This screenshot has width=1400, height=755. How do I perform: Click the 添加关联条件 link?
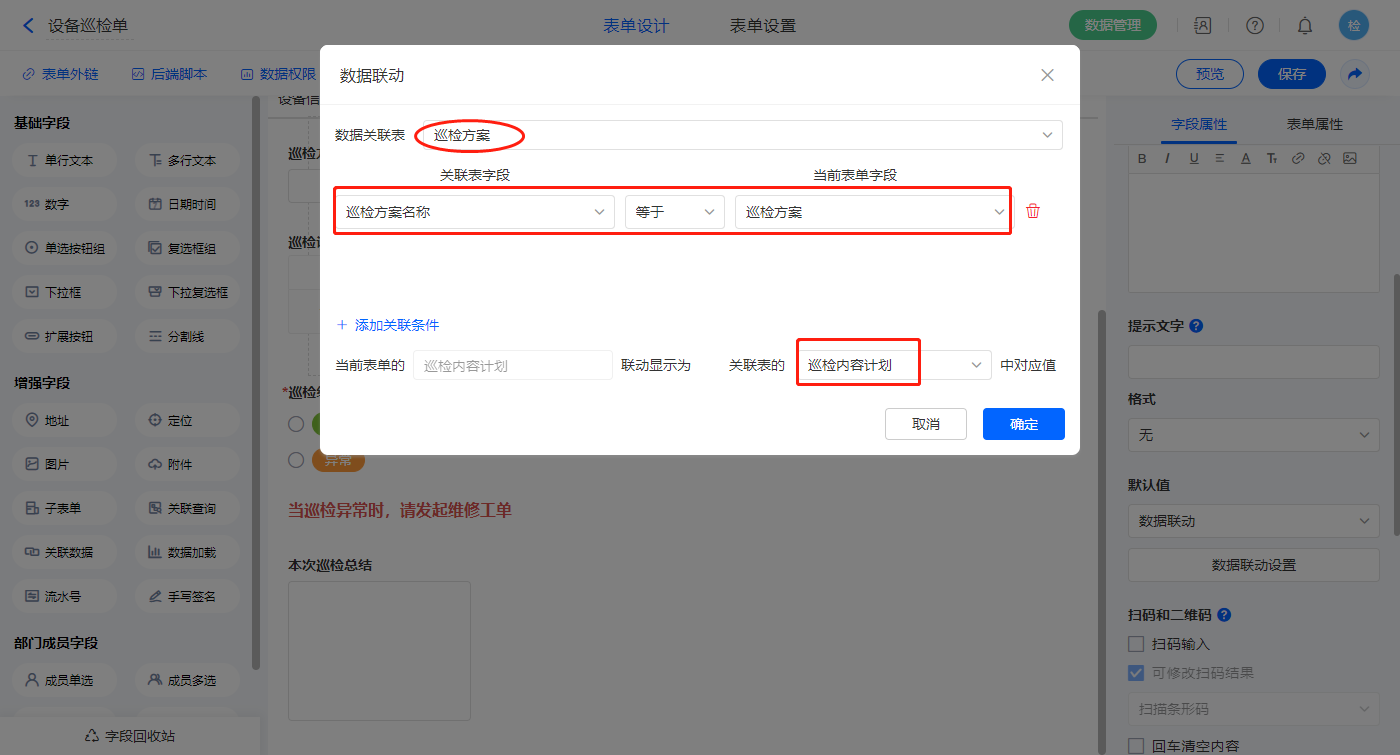click(388, 325)
